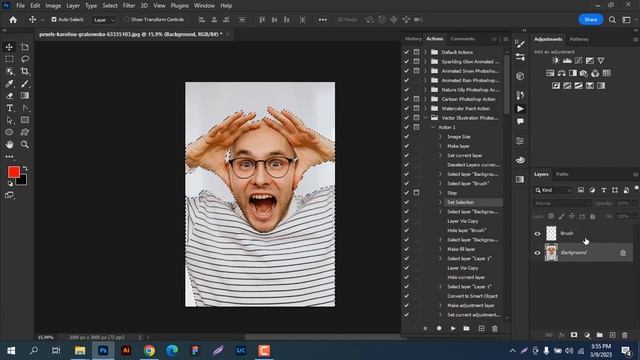Add Brightness/Contrast adjustment icon
This screenshot has width=640, height=360.
[x=556, y=60]
